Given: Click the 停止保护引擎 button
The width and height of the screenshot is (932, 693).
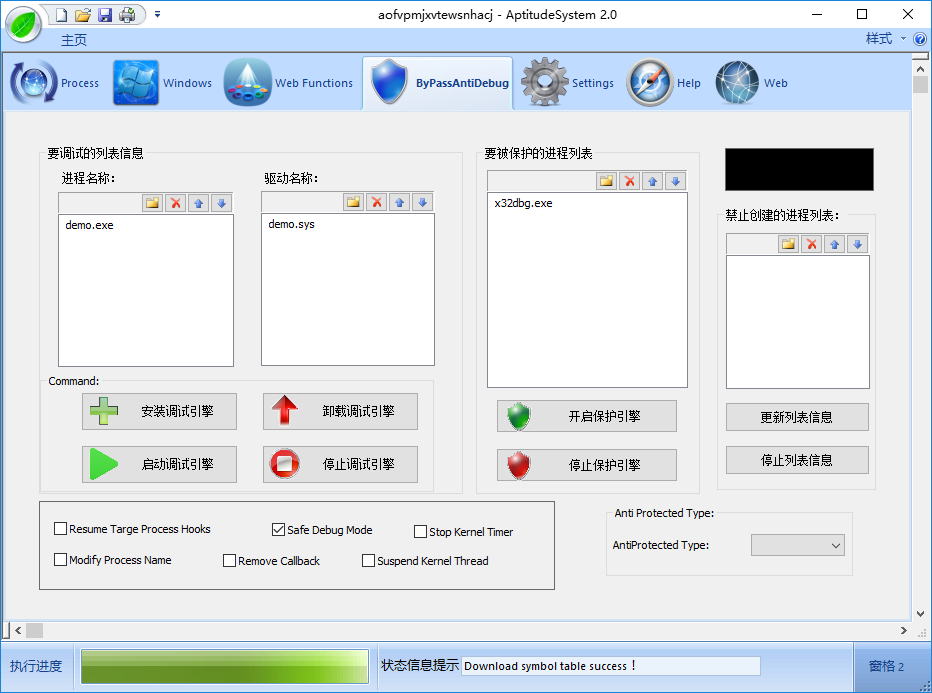Looking at the screenshot, I should [x=587, y=465].
